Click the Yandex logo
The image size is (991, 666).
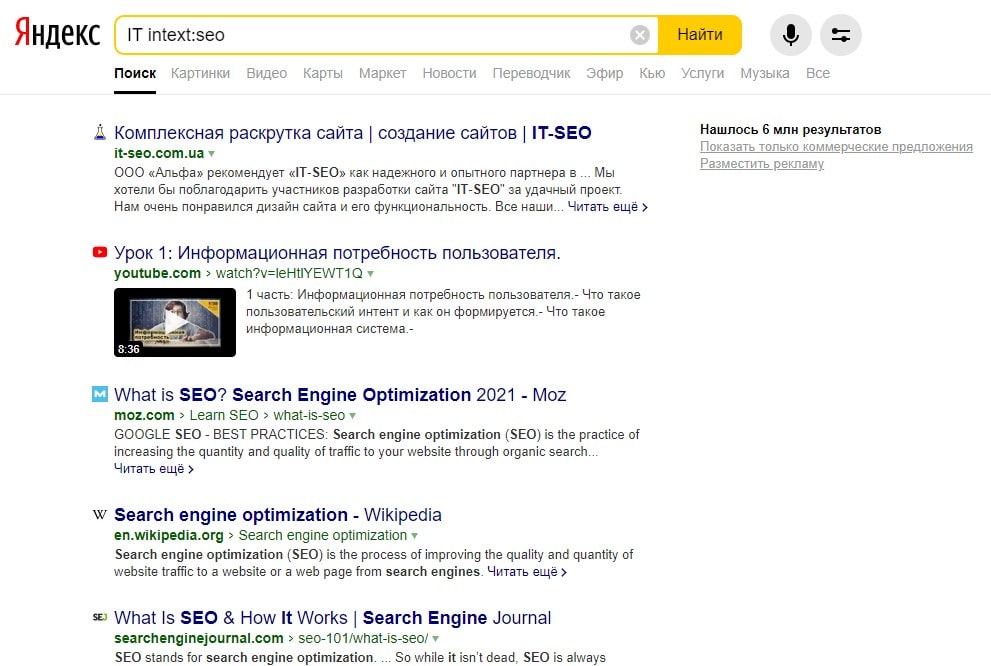point(57,35)
